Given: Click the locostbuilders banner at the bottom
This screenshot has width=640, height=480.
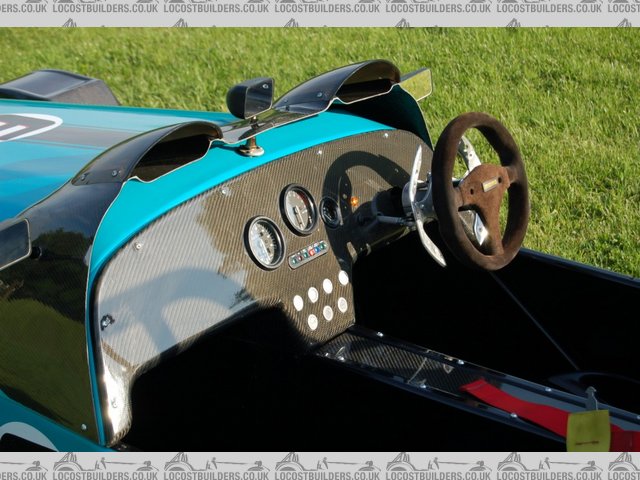Looking at the screenshot, I should click(320, 465).
